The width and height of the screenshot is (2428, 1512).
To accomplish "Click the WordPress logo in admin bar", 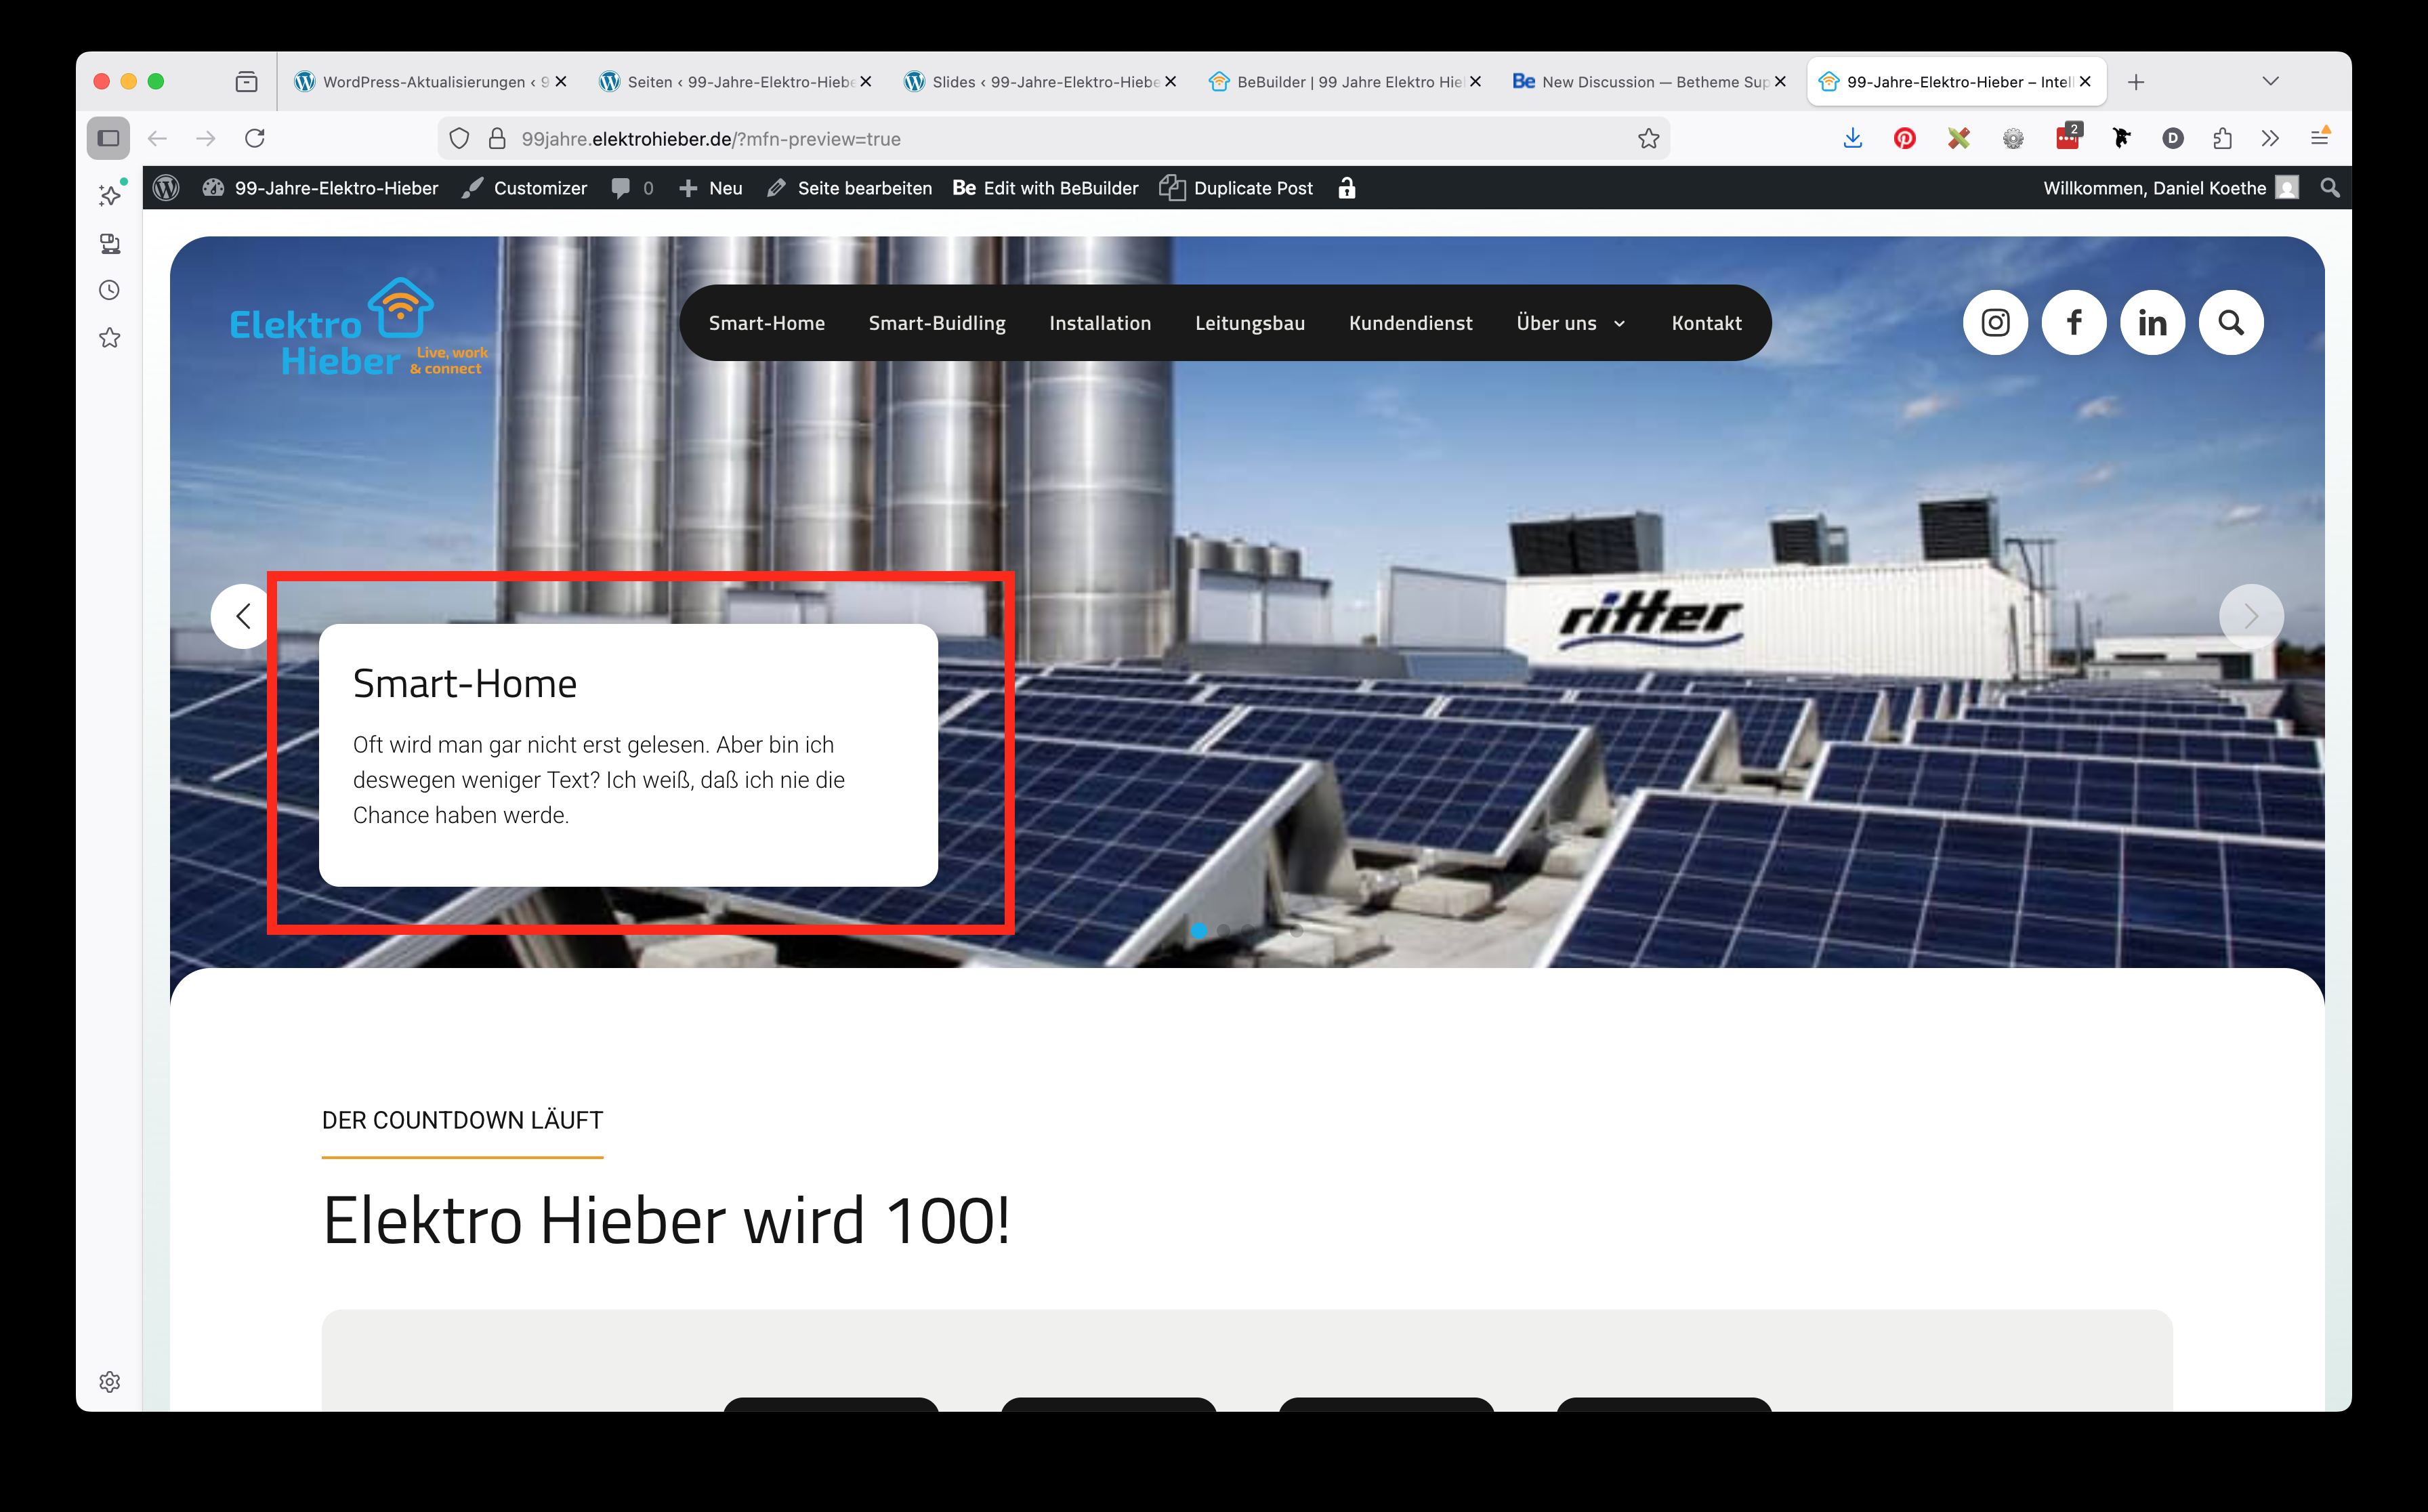I will coord(167,188).
